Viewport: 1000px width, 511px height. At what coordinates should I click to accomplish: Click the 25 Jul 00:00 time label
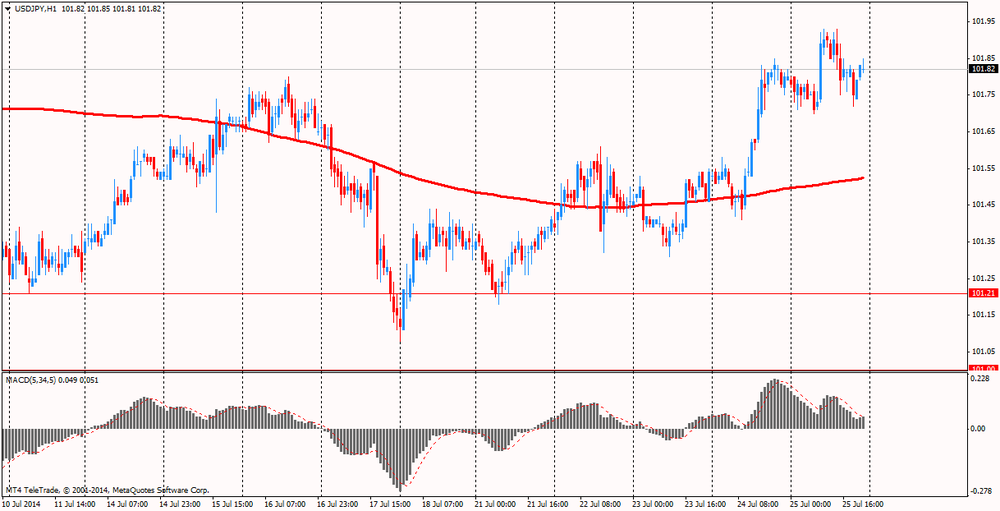point(813,504)
